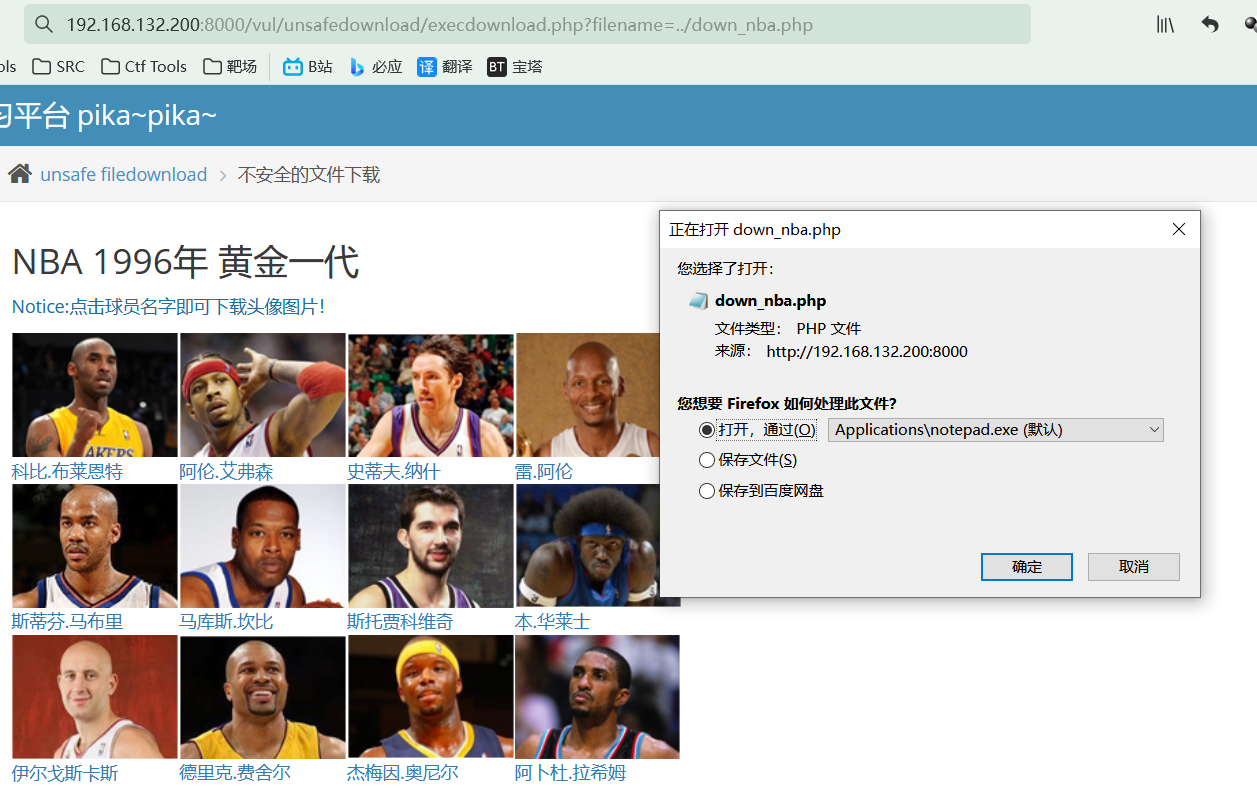Image resolution: width=1257 pixels, height=808 pixels.
Task: Select the 保存文件 radio option
Action: [x=707, y=460]
